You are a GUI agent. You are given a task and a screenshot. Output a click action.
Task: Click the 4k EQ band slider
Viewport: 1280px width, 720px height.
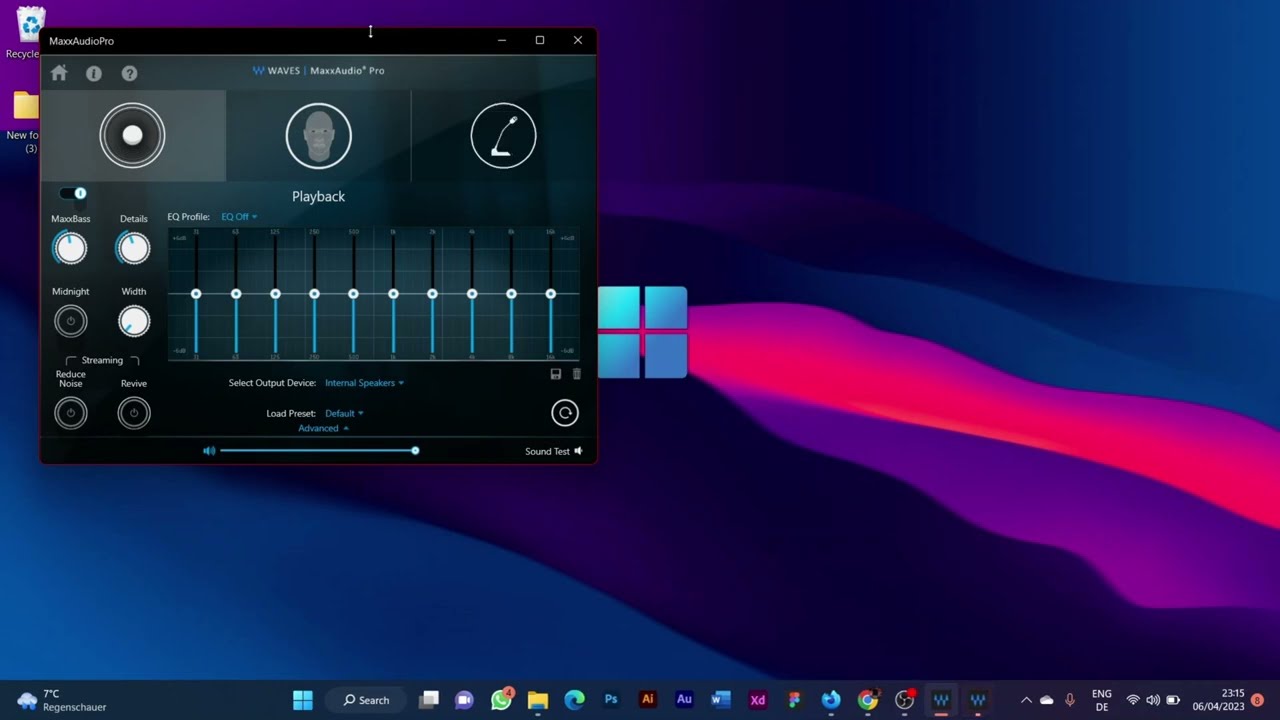point(472,294)
